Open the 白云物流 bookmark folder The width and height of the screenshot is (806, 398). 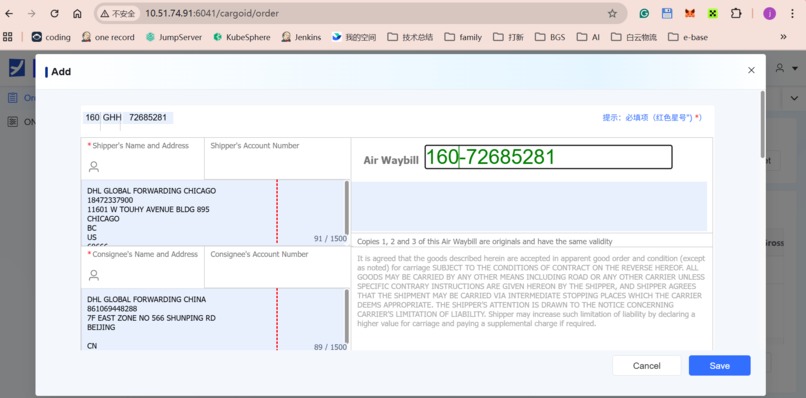[x=634, y=37]
